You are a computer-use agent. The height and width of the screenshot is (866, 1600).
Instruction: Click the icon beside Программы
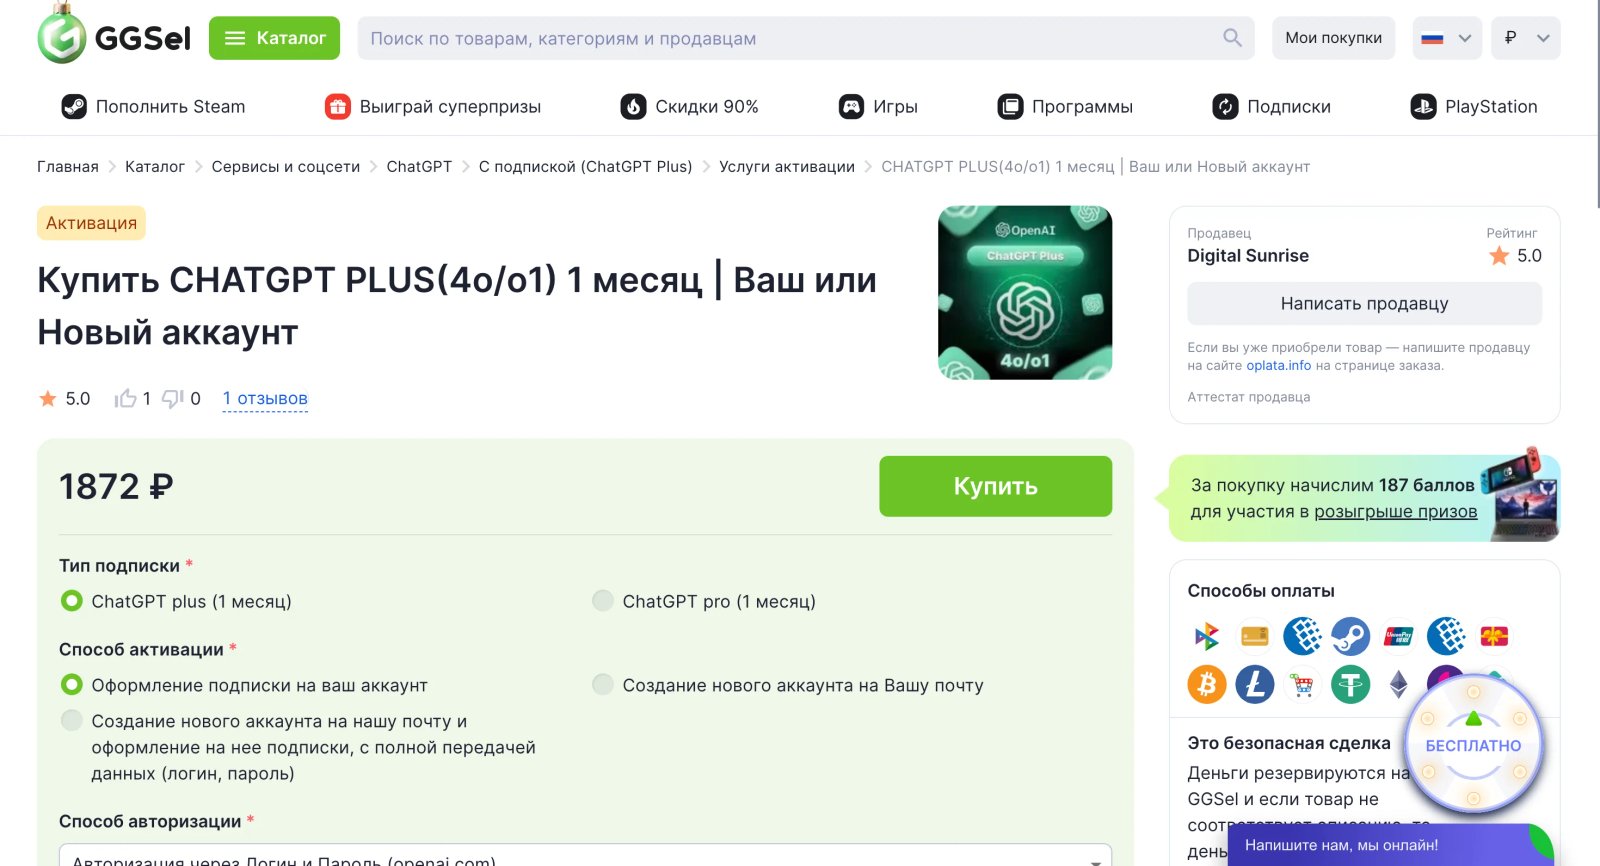click(1010, 107)
